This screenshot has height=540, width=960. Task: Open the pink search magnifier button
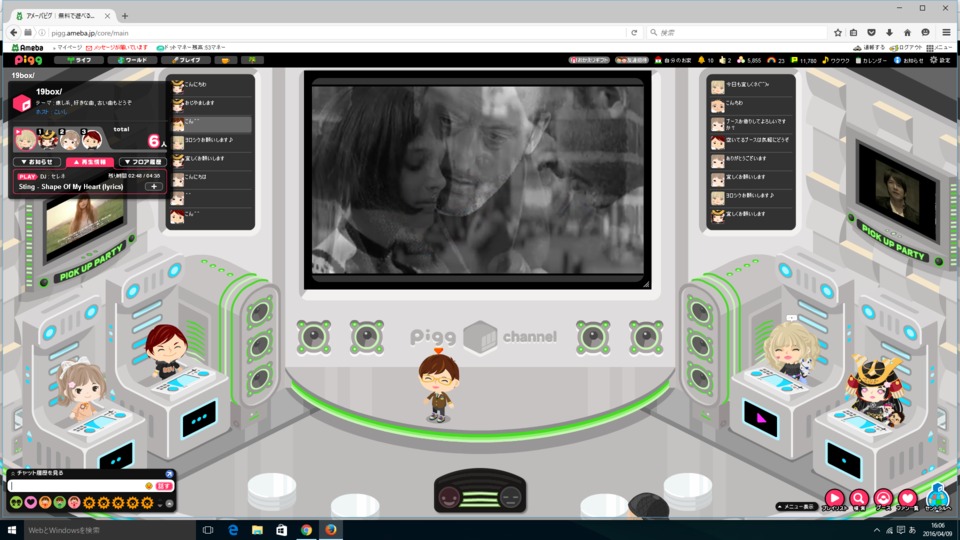[858, 500]
